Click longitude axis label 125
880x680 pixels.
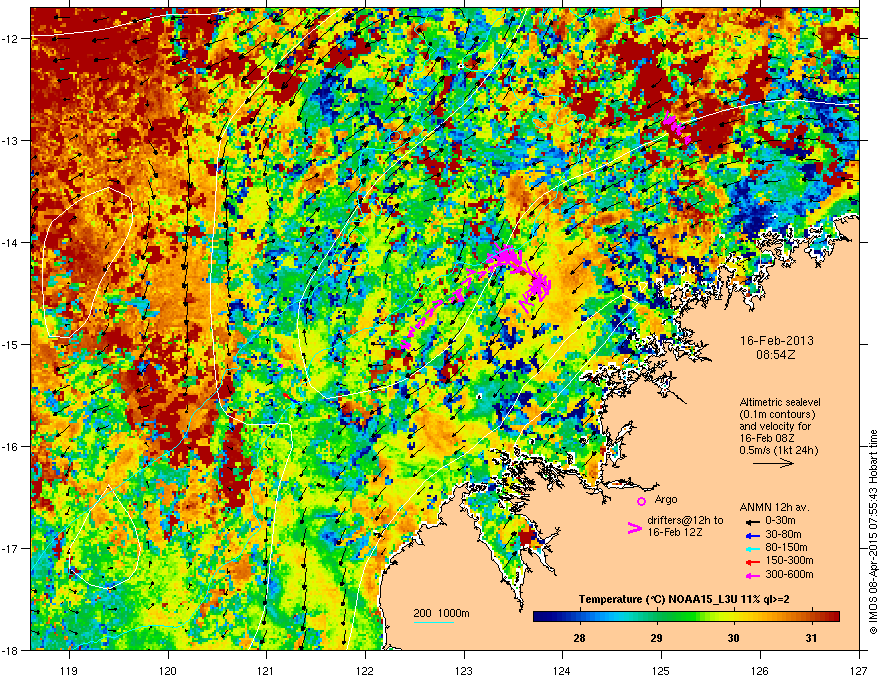coord(662,671)
